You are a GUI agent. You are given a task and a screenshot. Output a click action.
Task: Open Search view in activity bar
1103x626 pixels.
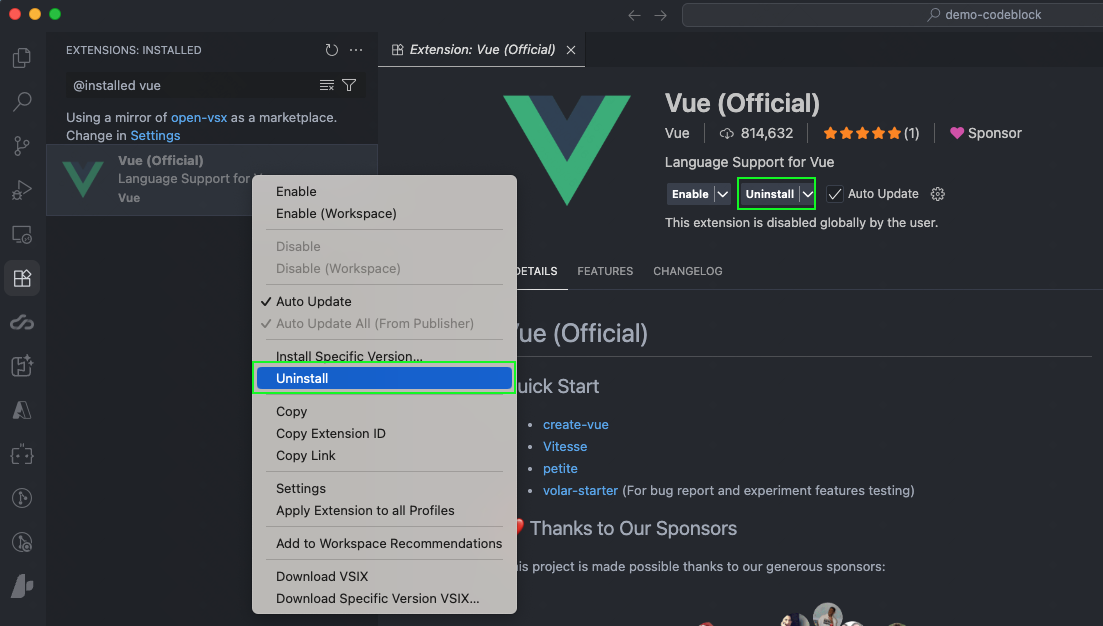21,102
